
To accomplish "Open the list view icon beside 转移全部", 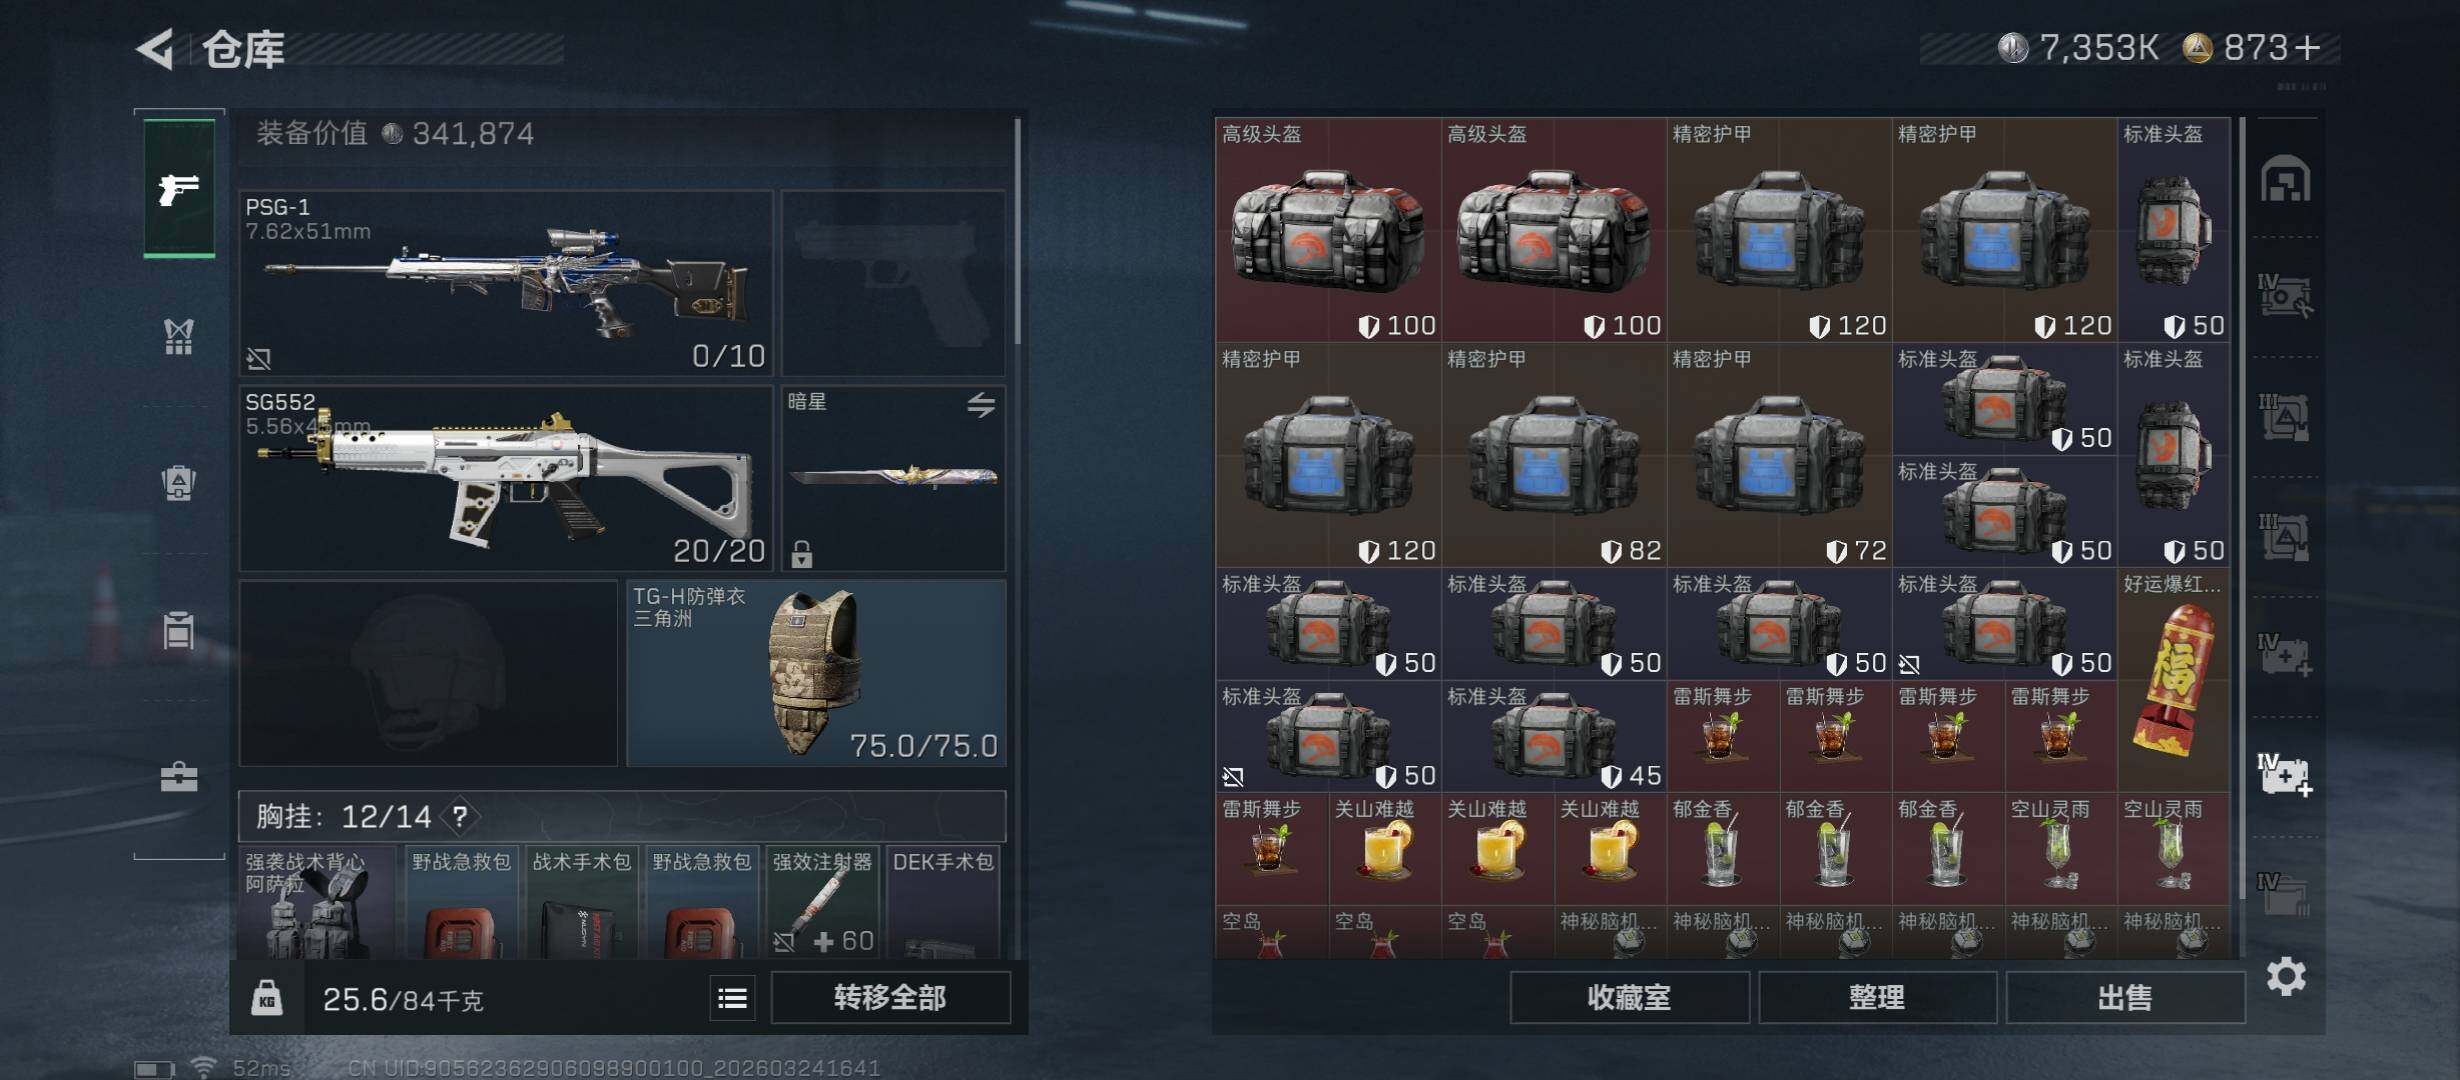I will (732, 998).
